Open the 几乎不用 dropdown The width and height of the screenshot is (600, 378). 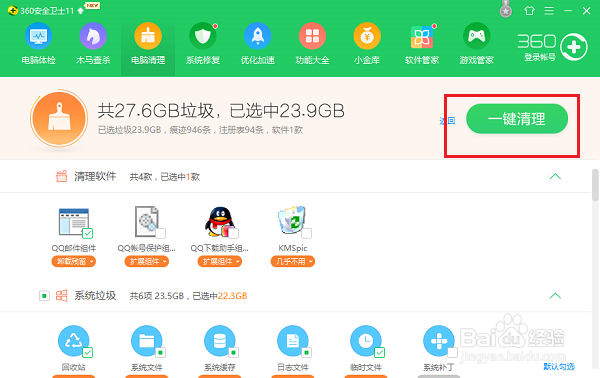point(293,262)
